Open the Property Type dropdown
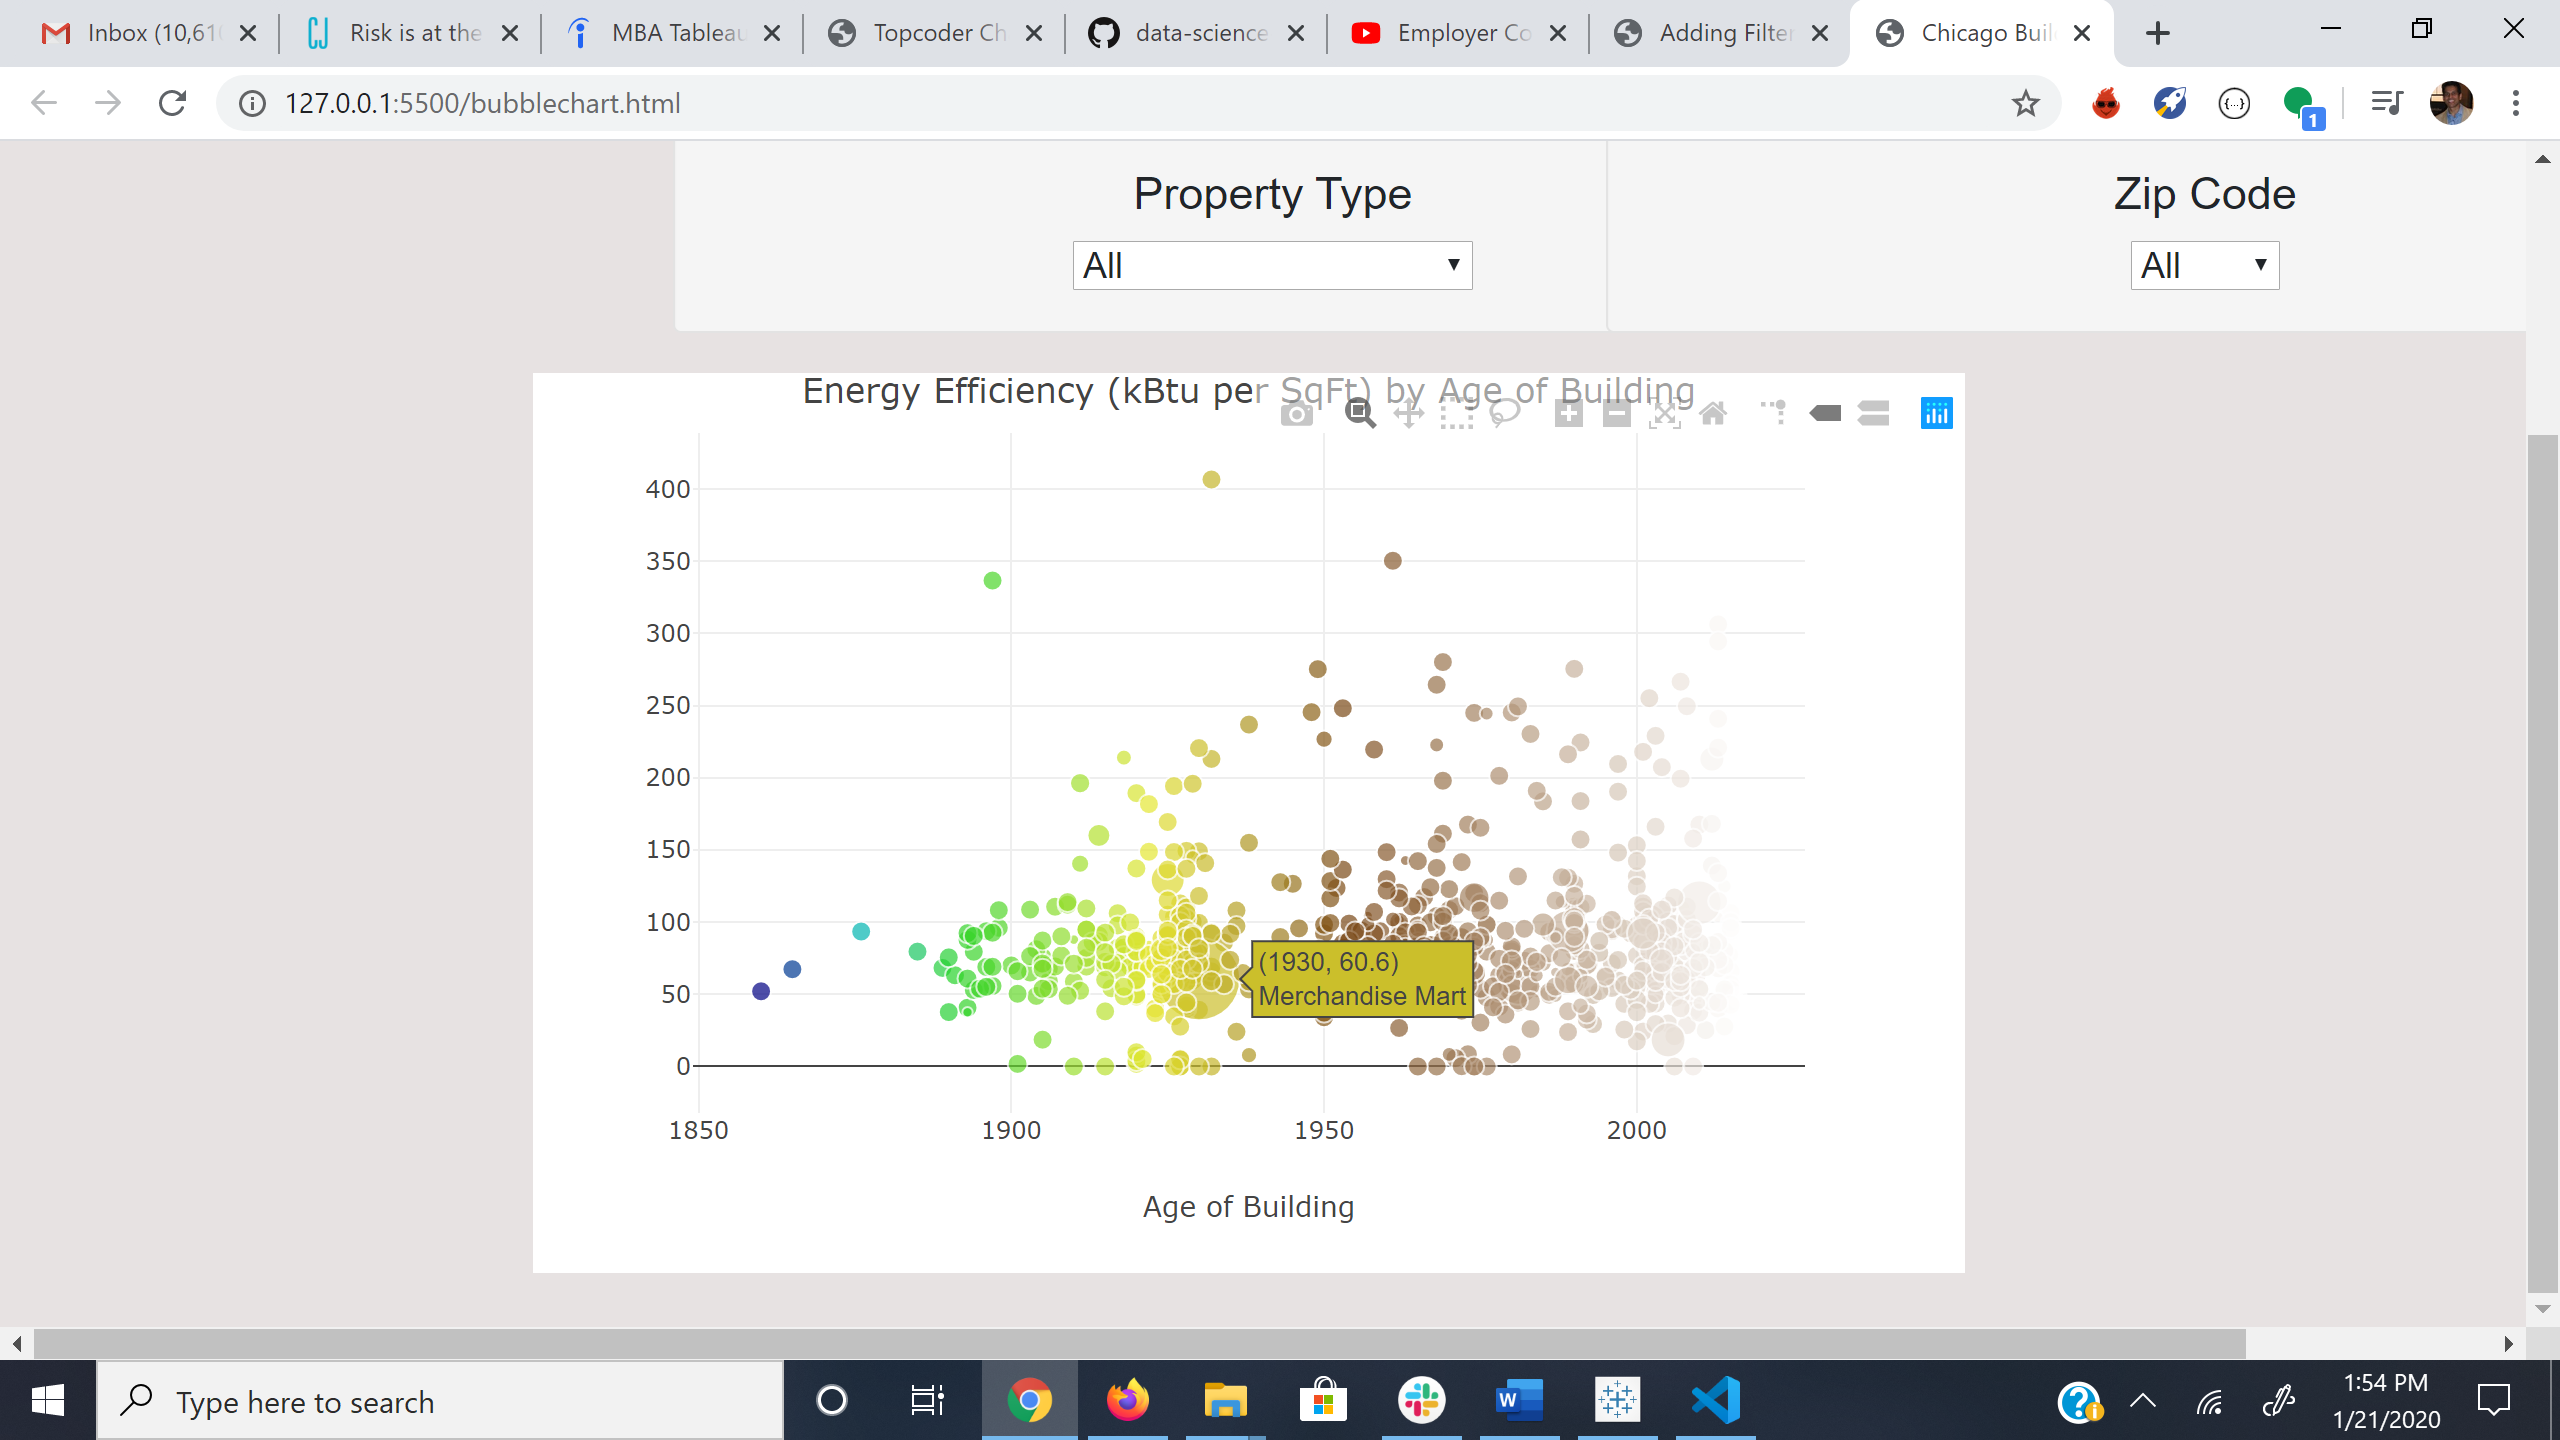The height and width of the screenshot is (1440, 2560). tap(1271, 265)
